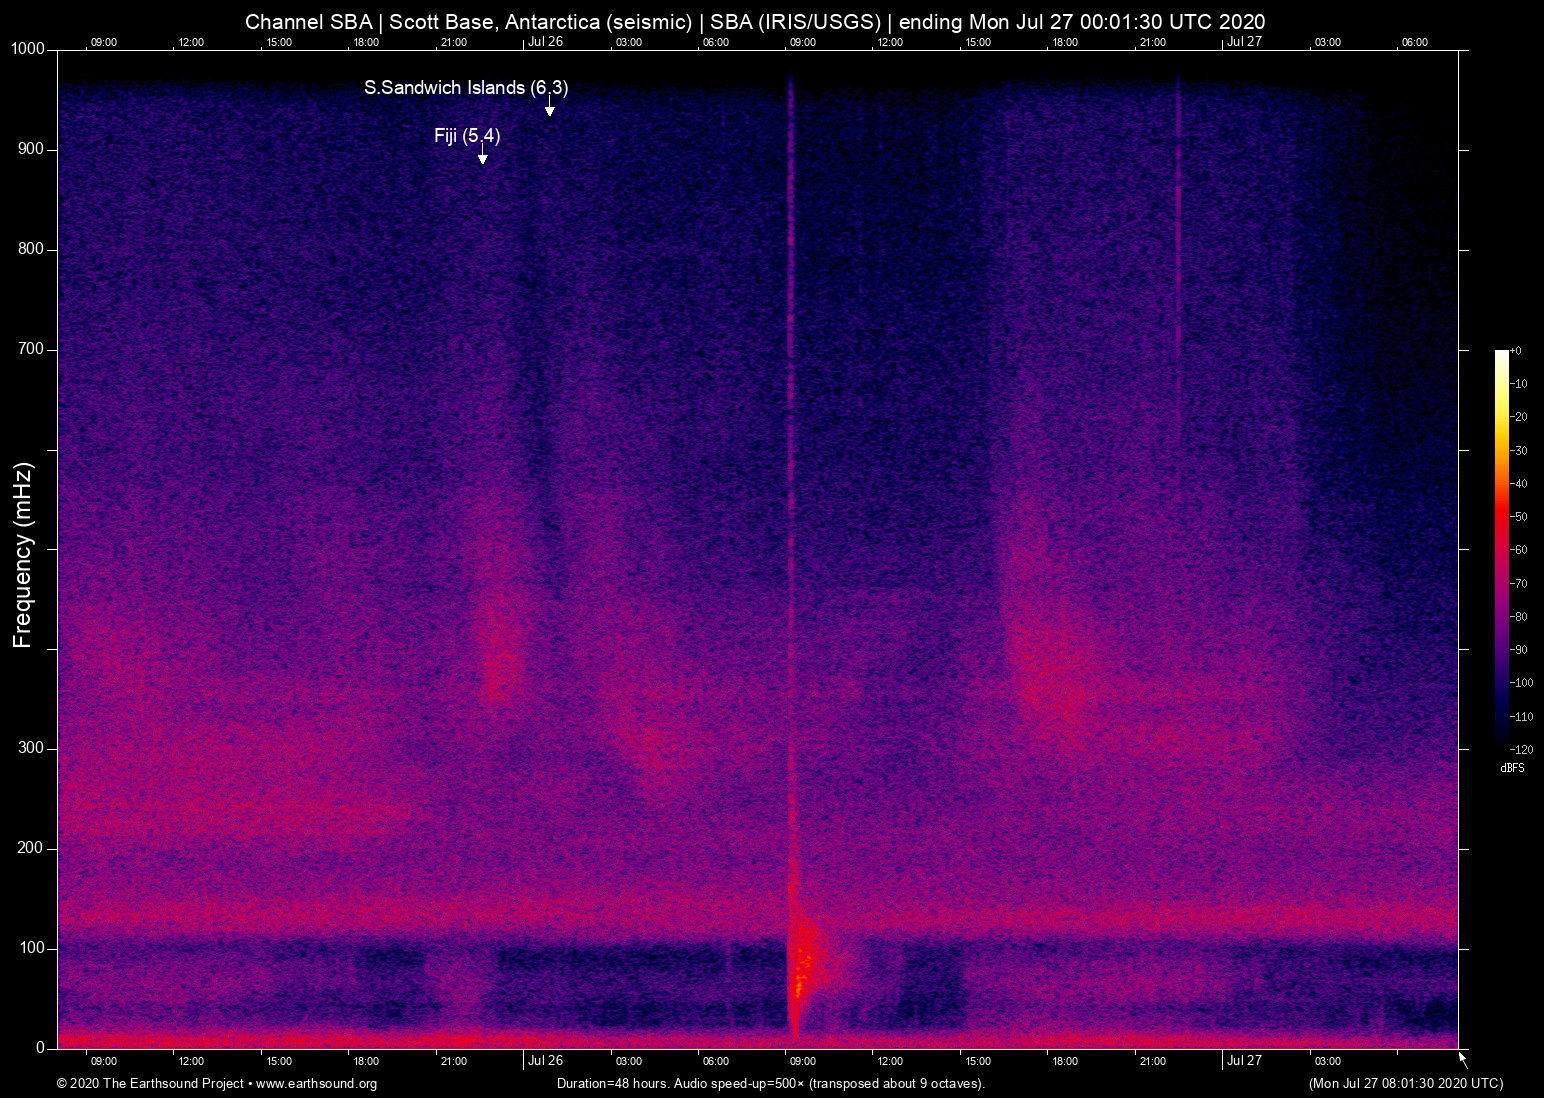Open the www.earthsound.org link
Viewport: 1544px width, 1098px height.
coord(316,1084)
